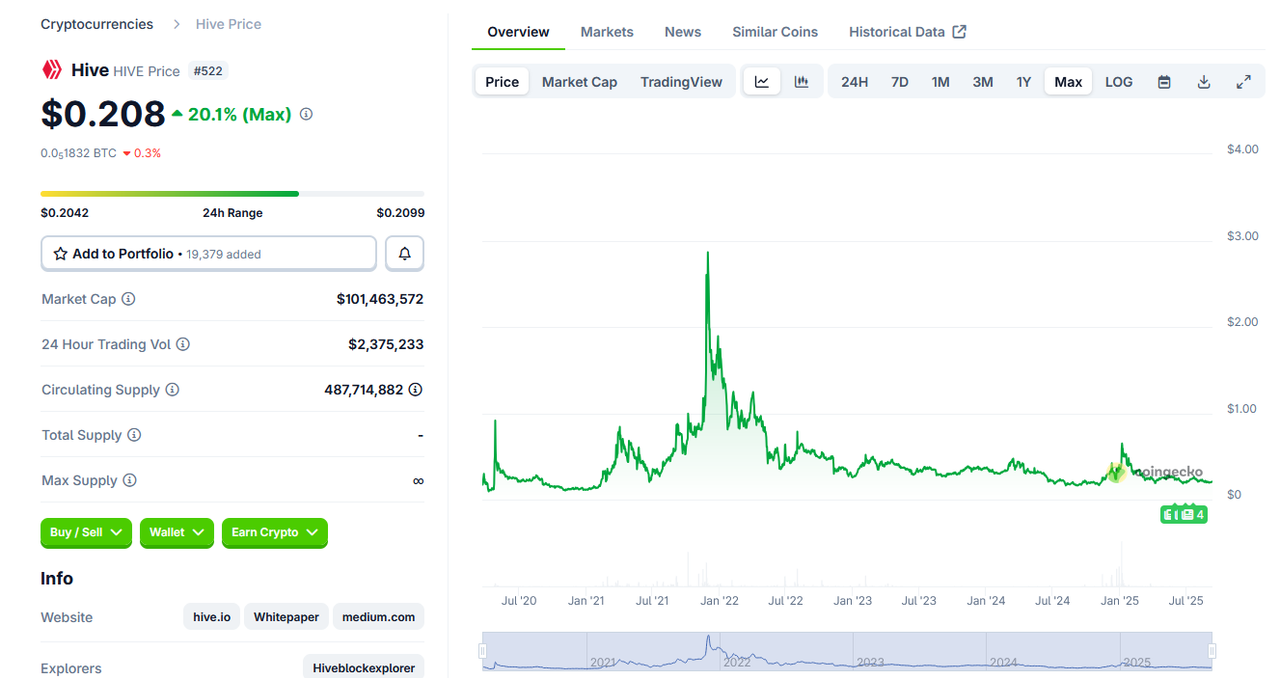Switch to the Markets tab

[x=607, y=32]
